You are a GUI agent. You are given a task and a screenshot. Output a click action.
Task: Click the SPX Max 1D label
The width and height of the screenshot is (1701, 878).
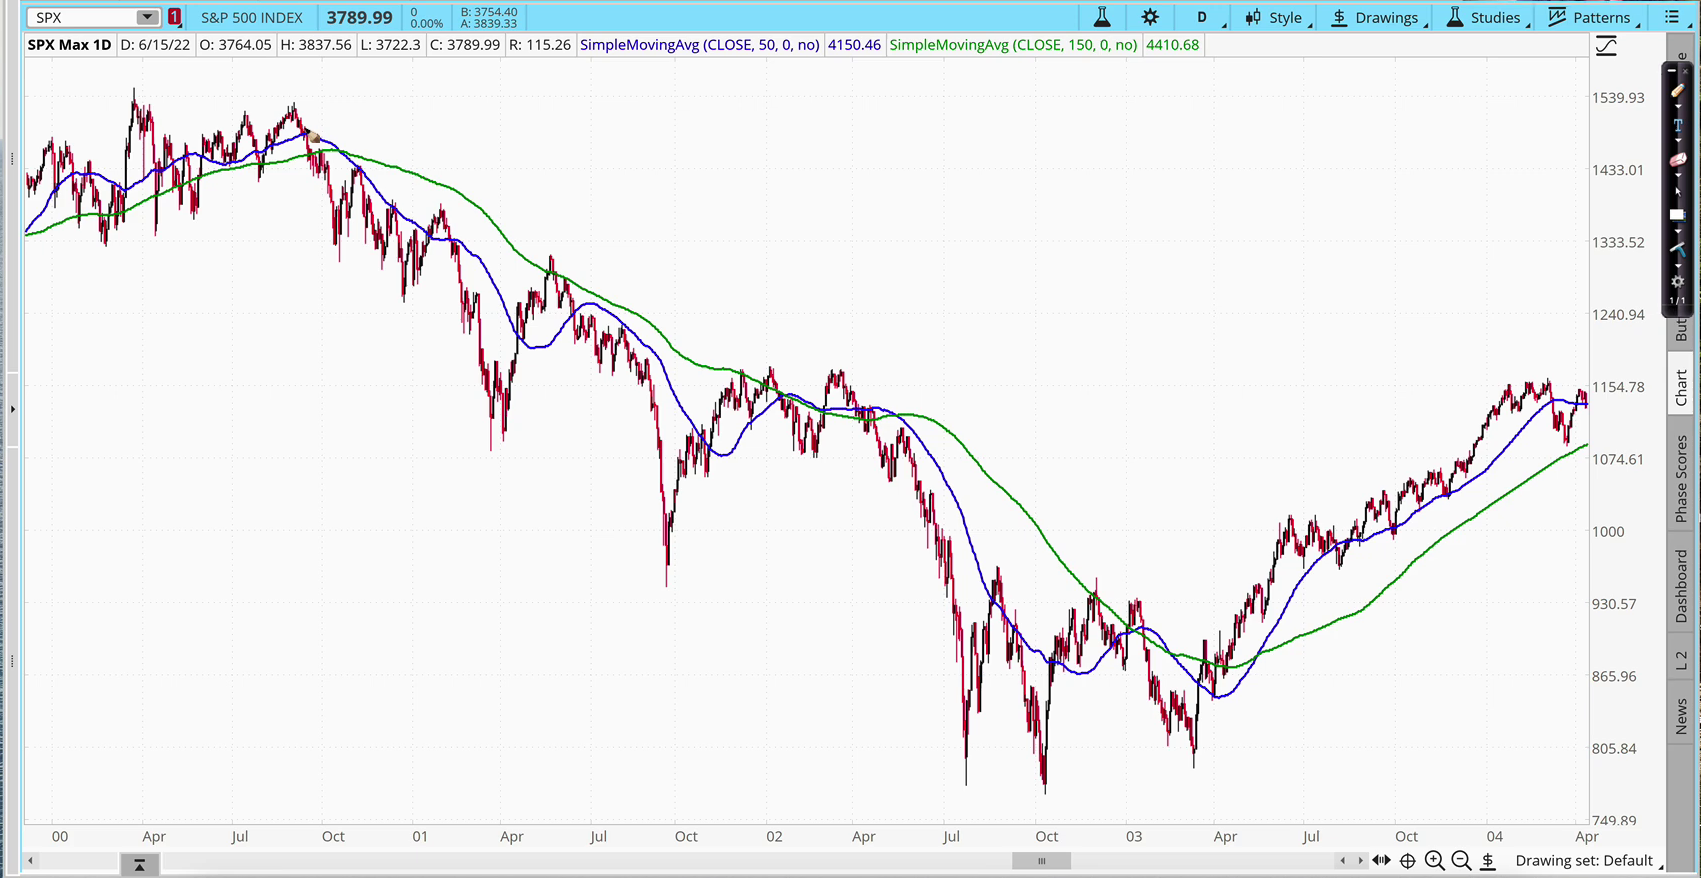click(x=69, y=45)
